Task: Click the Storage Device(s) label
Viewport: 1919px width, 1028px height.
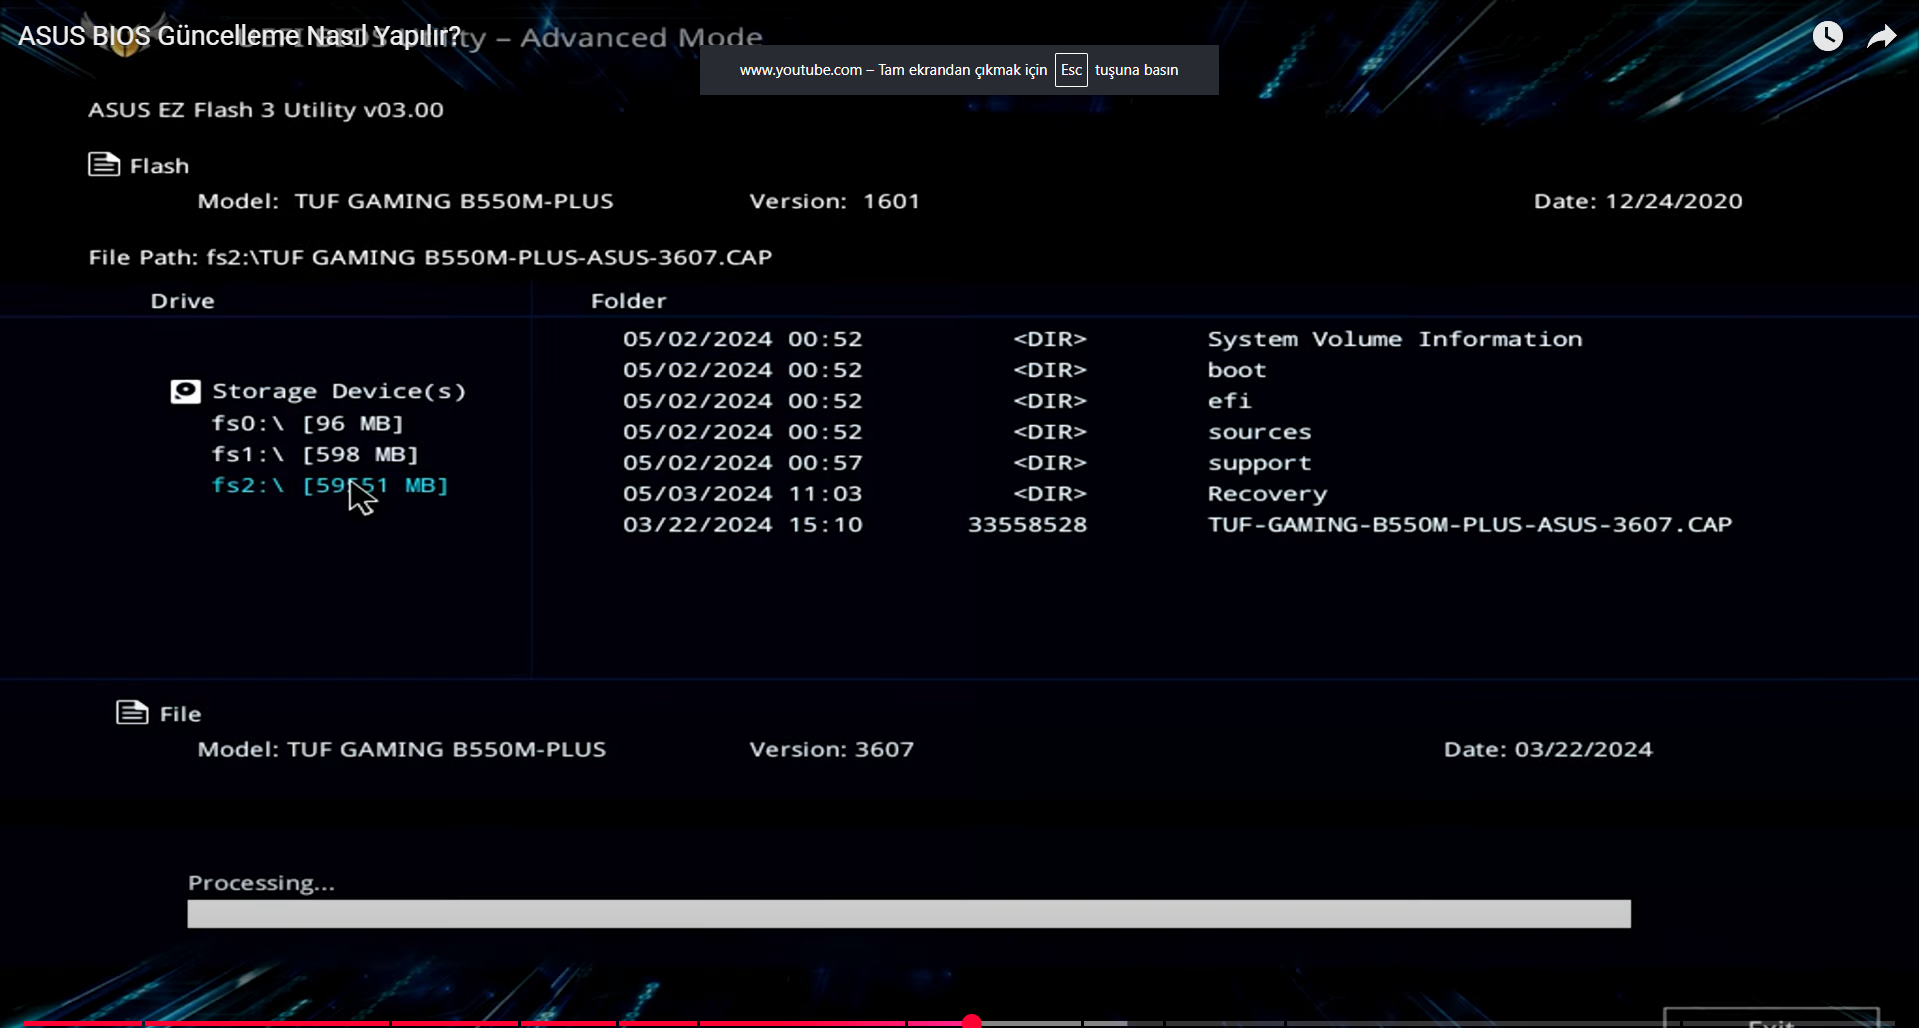Action: 339,391
